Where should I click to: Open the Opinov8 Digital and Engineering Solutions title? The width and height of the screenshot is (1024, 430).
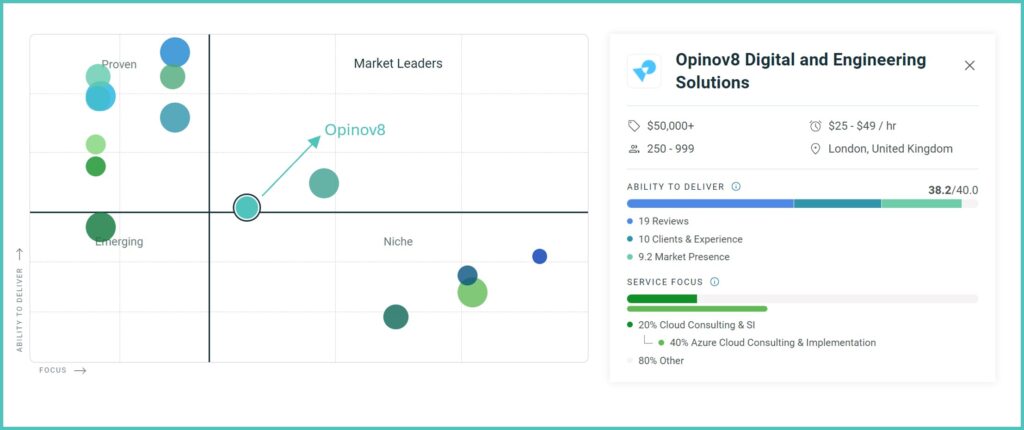(x=800, y=71)
